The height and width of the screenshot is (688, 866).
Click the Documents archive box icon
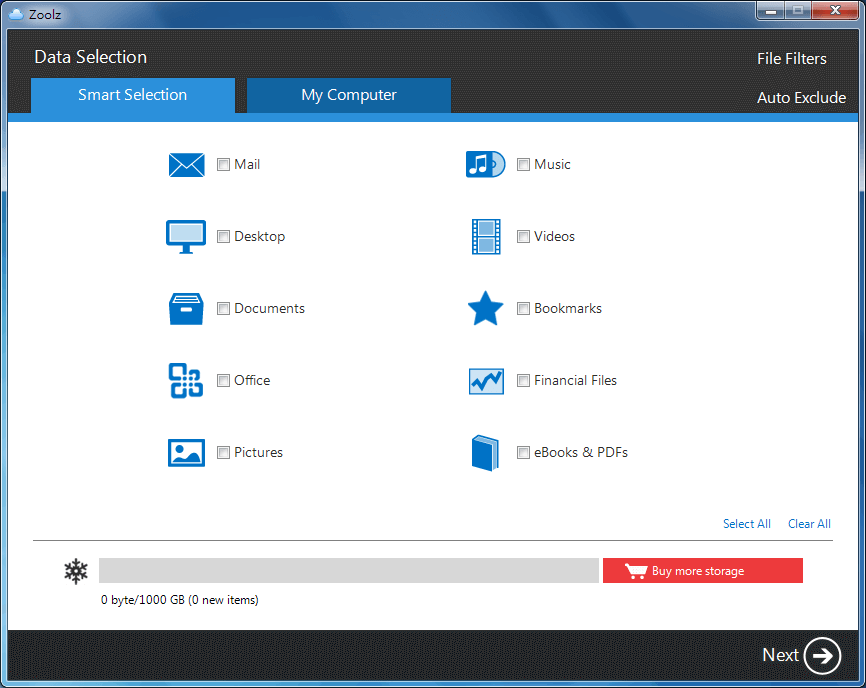coord(186,309)
